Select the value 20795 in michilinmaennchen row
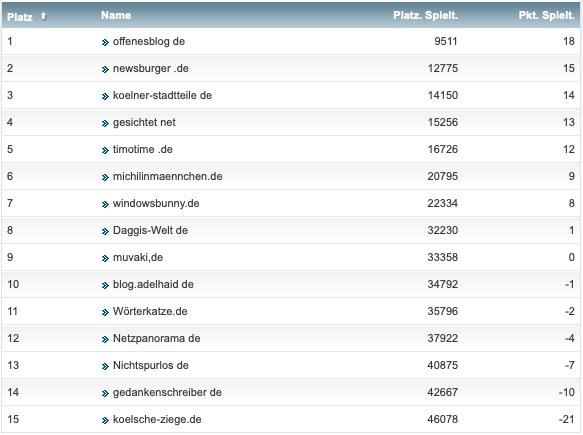The width and height of the screenshot is (583, 435). coord(442,176)
